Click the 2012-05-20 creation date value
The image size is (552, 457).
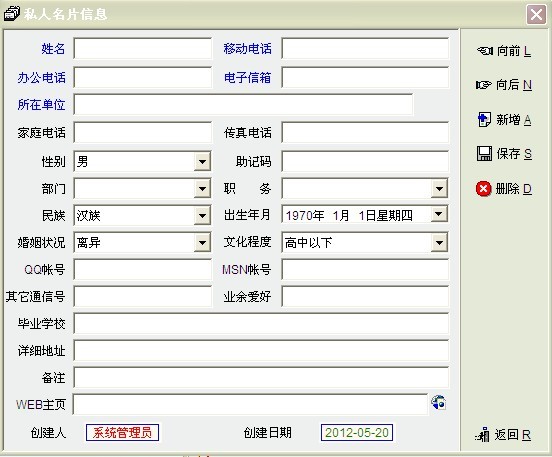point(357,432)
